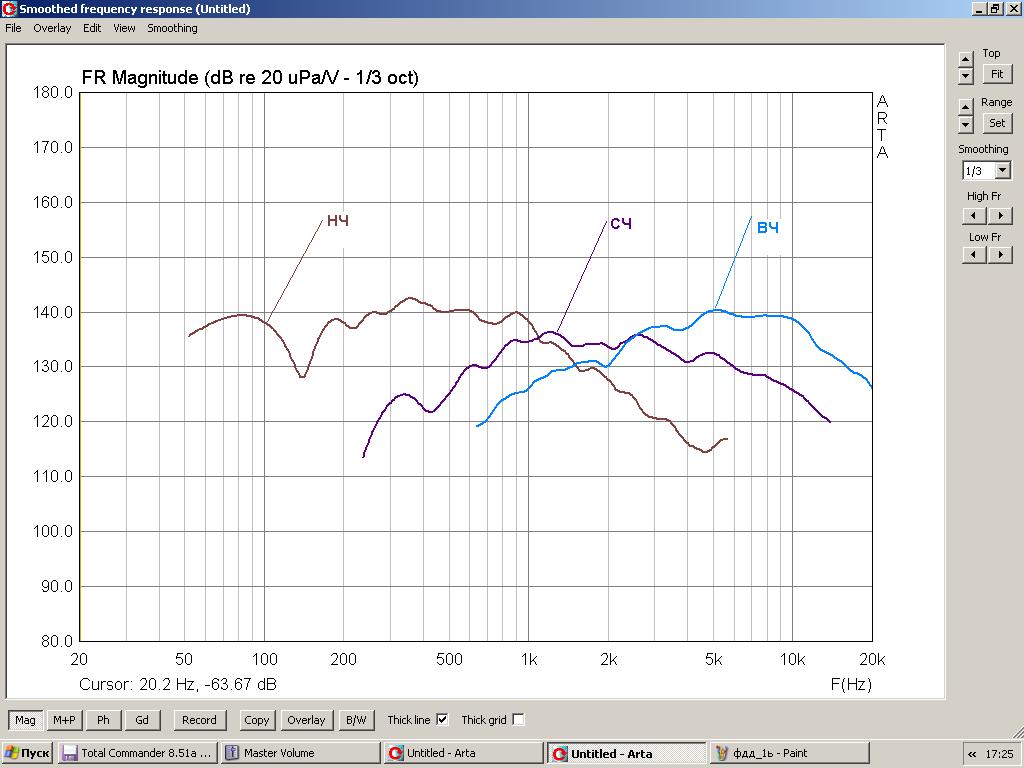Click the Top up arrow
The height and width of the screenshot is (768, 1024).
(x=966, y=59)
